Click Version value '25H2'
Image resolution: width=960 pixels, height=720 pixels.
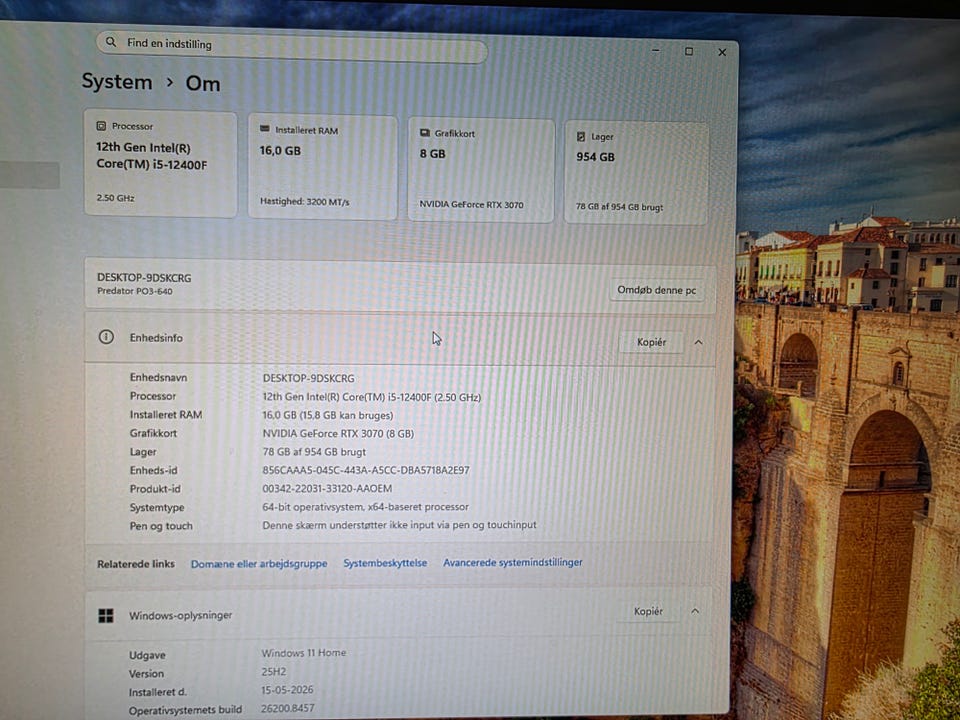(x=274, y=672)
